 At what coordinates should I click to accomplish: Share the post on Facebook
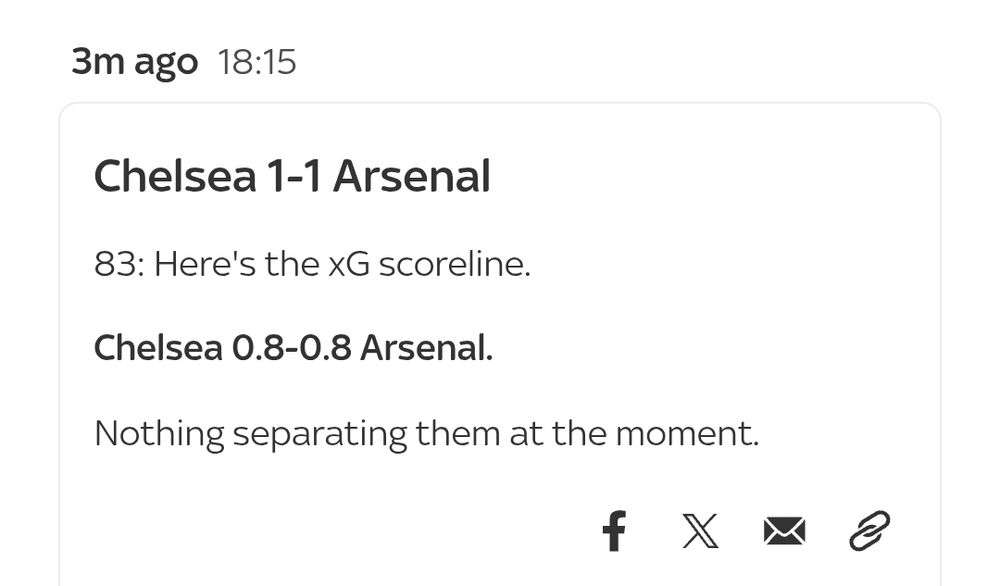point(615,531)
